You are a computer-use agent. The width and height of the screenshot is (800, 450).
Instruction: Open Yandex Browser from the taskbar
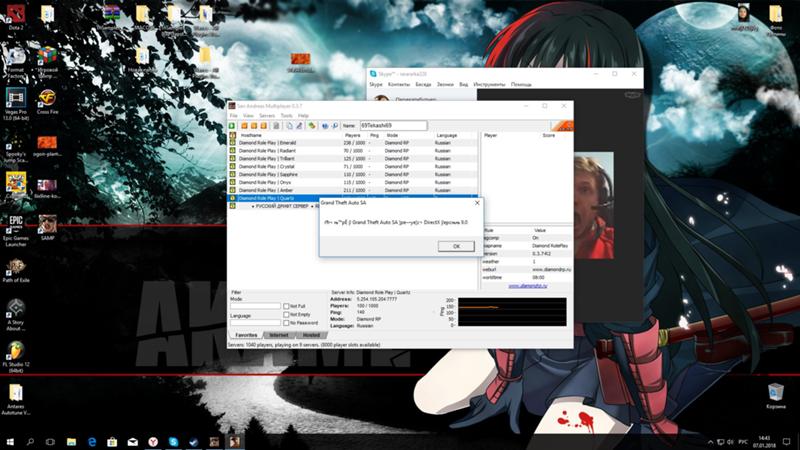tap(153, 442)
